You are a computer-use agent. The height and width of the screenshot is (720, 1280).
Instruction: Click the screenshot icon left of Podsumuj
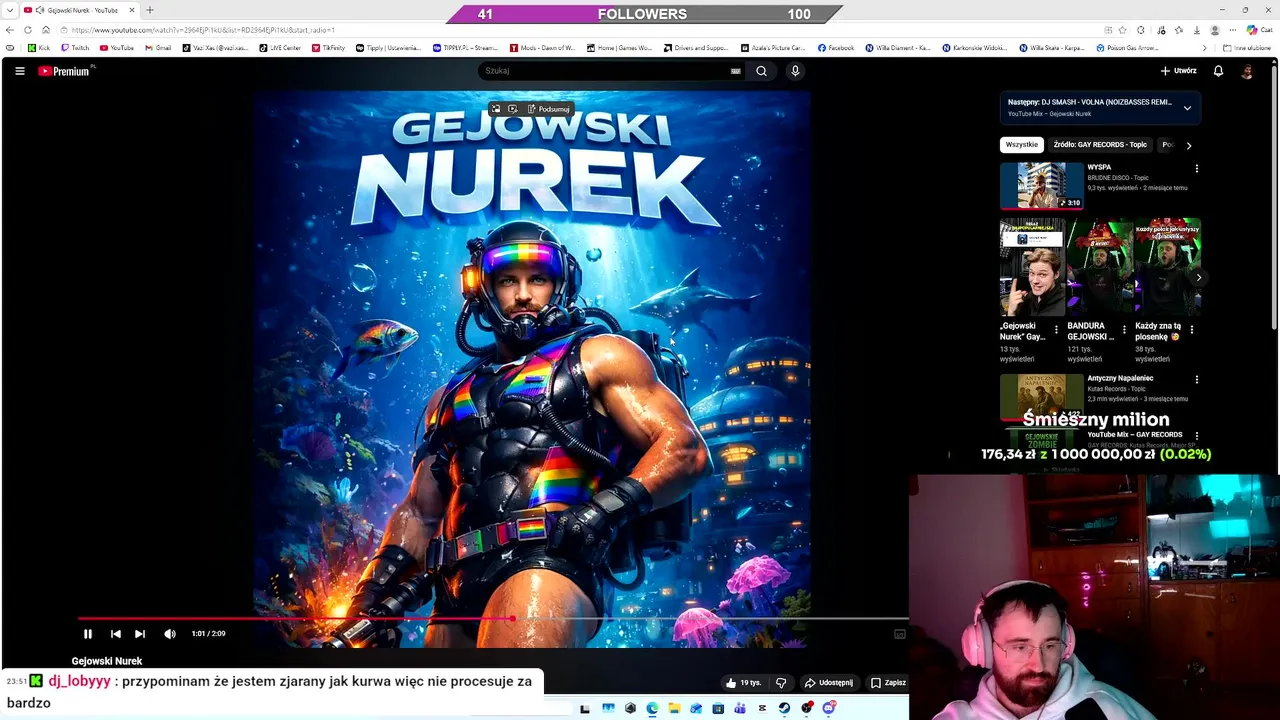[495, 109]
